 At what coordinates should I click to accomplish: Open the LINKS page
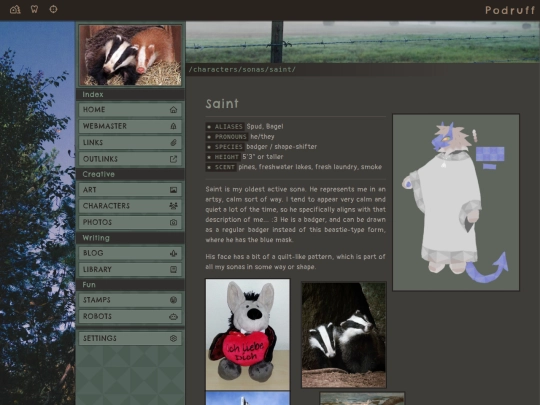pos(130,143)
